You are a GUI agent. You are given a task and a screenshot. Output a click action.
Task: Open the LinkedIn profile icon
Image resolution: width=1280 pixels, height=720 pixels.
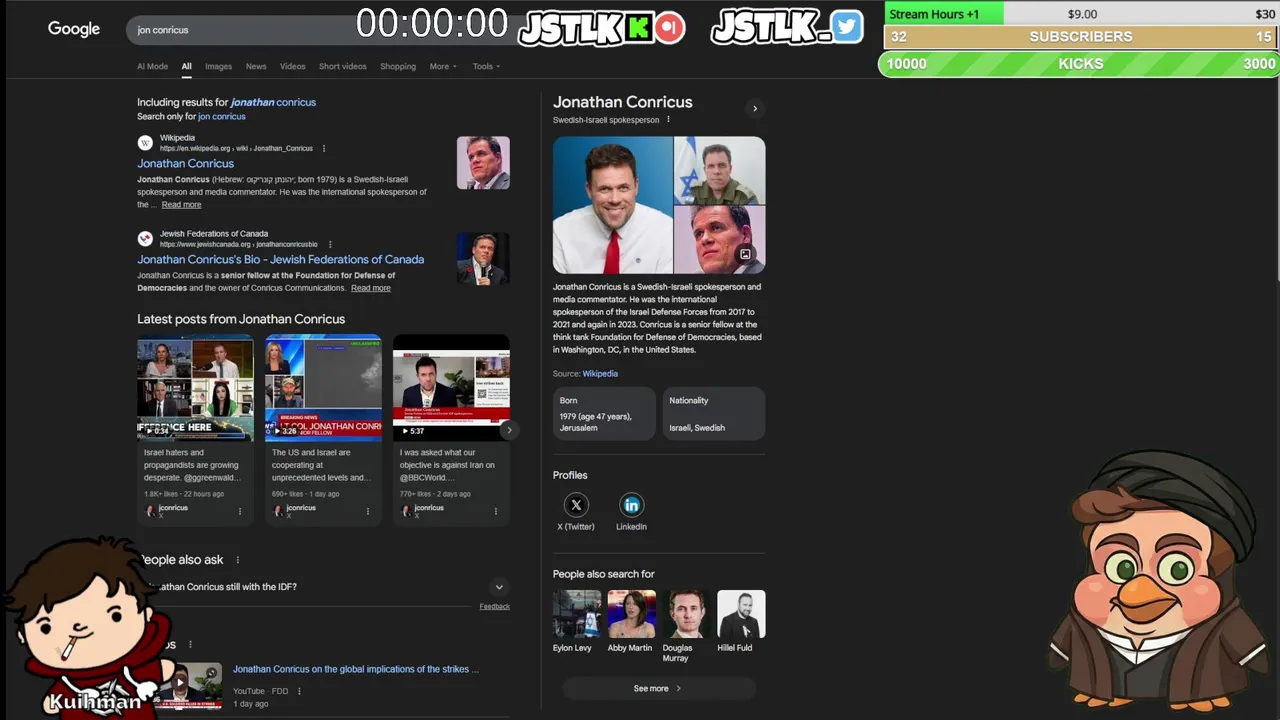coord(631,505)
